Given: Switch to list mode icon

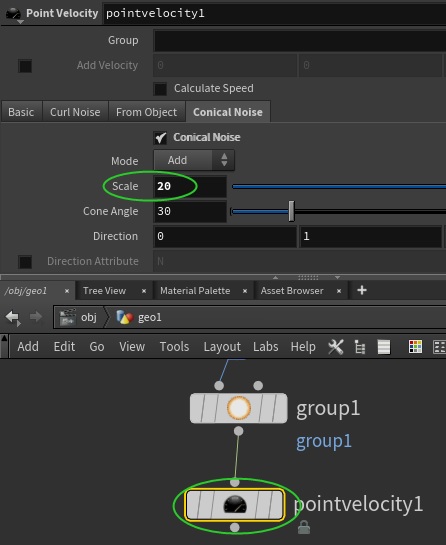Looking at the screenshot, I should click(384, 347).
